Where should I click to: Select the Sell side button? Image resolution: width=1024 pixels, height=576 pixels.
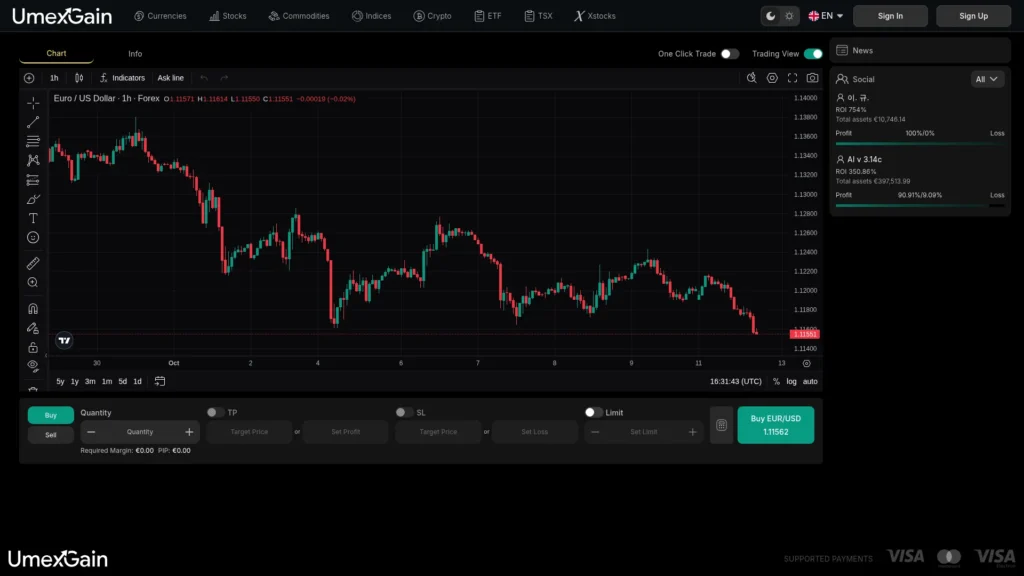50,435
